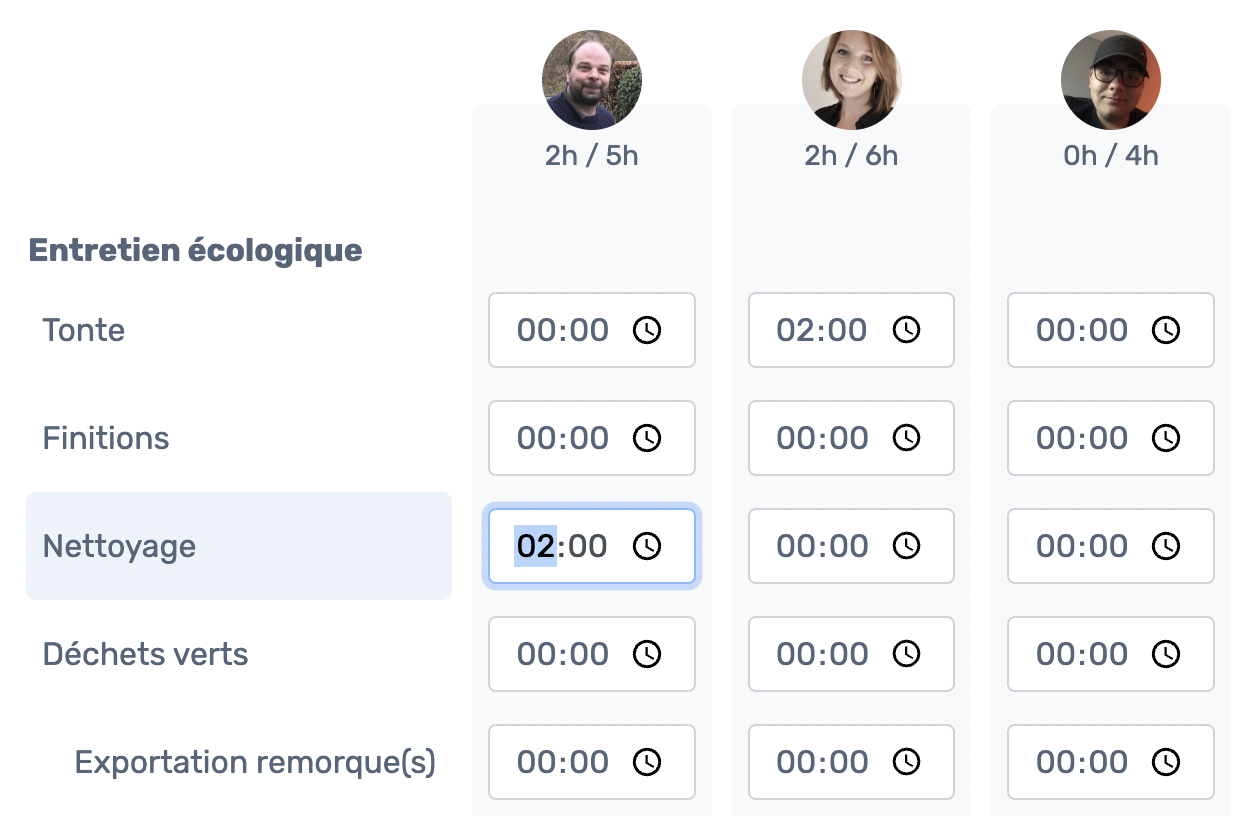Viewport: 1248px width, 830px height.
Task: Select the Nettoyage task row label
Action: pos(119,546)
